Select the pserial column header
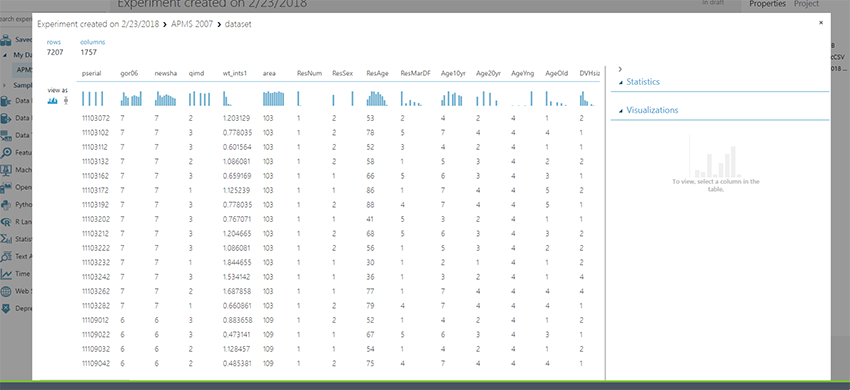Viewport: 850px width, 390px height. click(91, 73)
